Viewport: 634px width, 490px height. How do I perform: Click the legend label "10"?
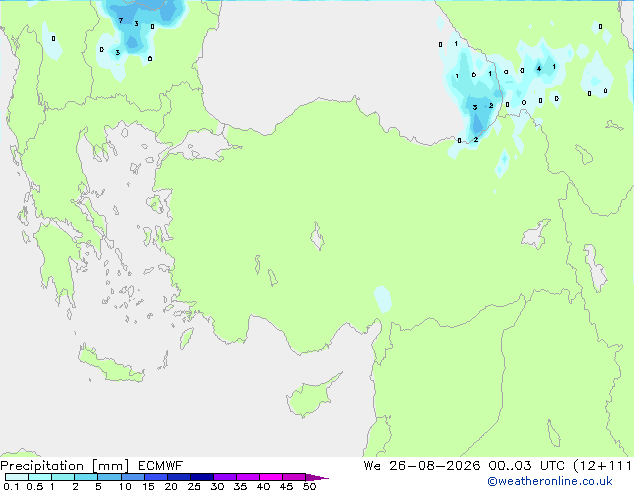[x=125, y=486]
